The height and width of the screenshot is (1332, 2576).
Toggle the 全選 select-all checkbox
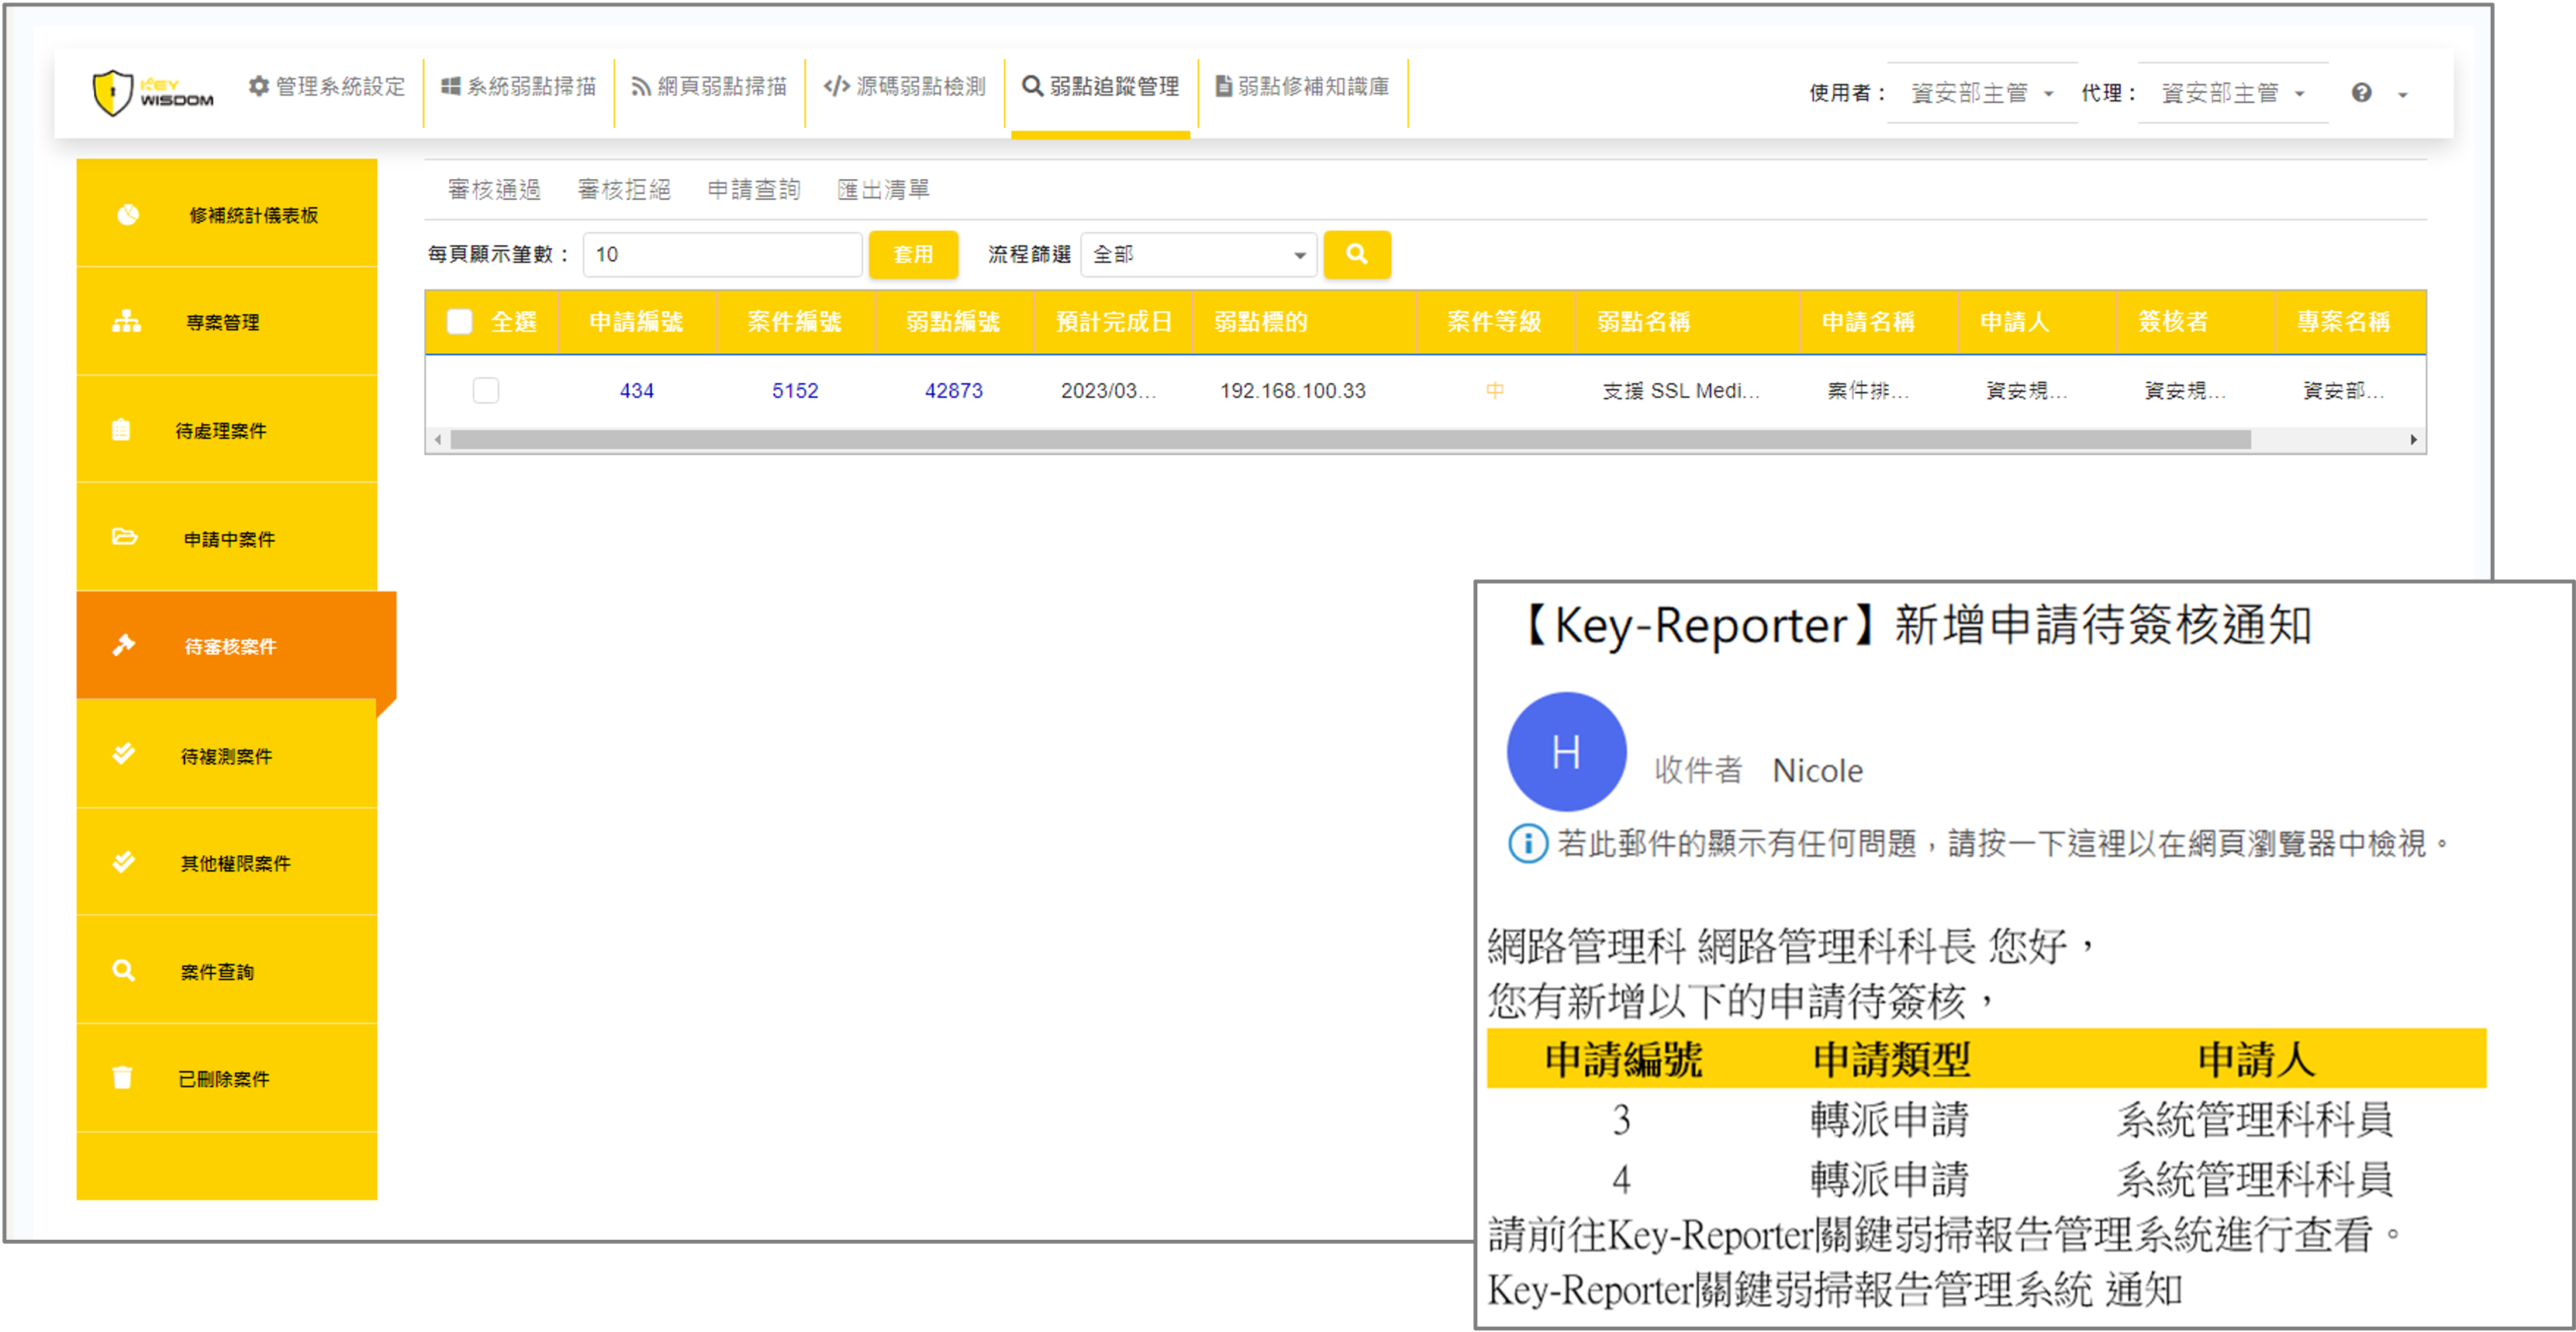459,322
